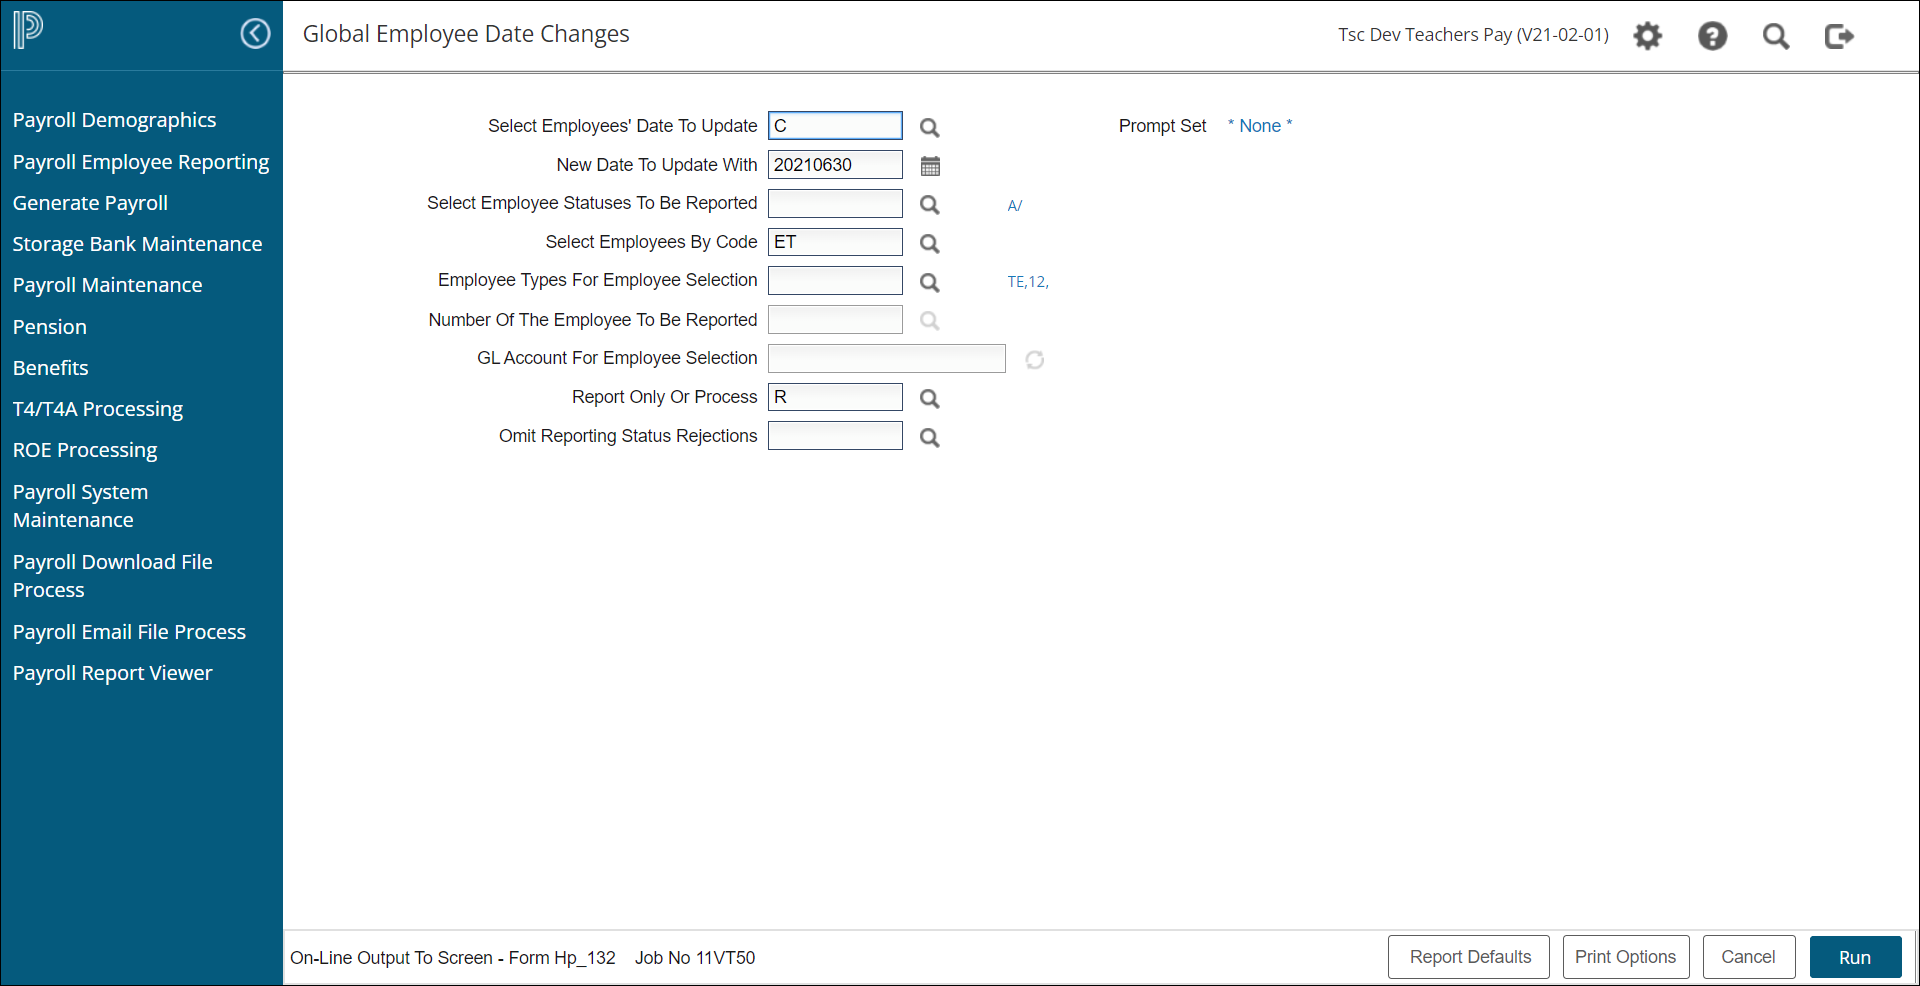The height and width of the screenshot is (986, 1920).
Task: Open lookup for Select Employees' Date To Update
Action: coord(929,127)
